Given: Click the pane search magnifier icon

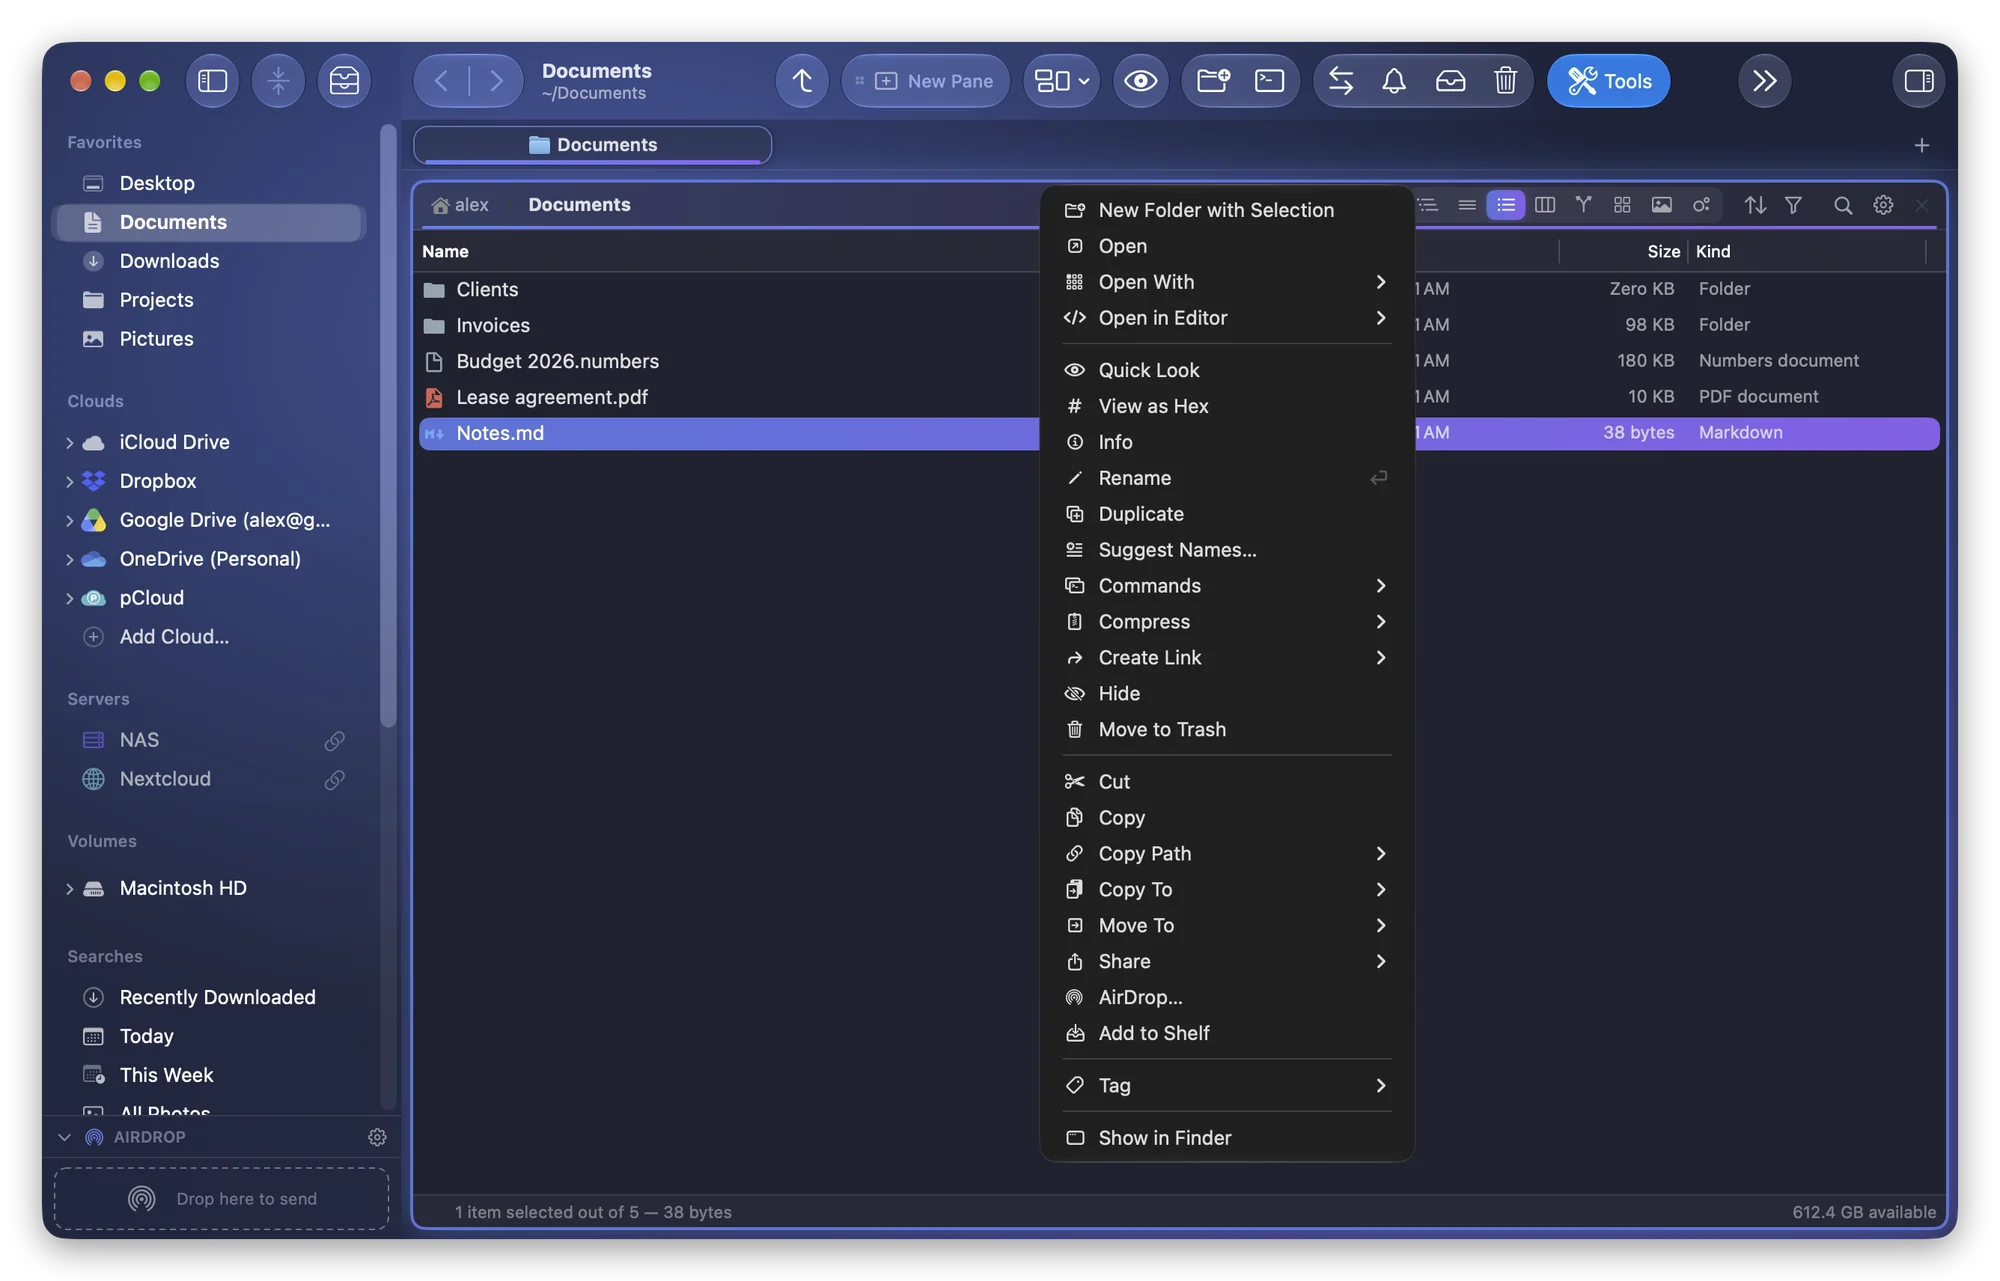Looking at the screenshot, I should 1842,205.
